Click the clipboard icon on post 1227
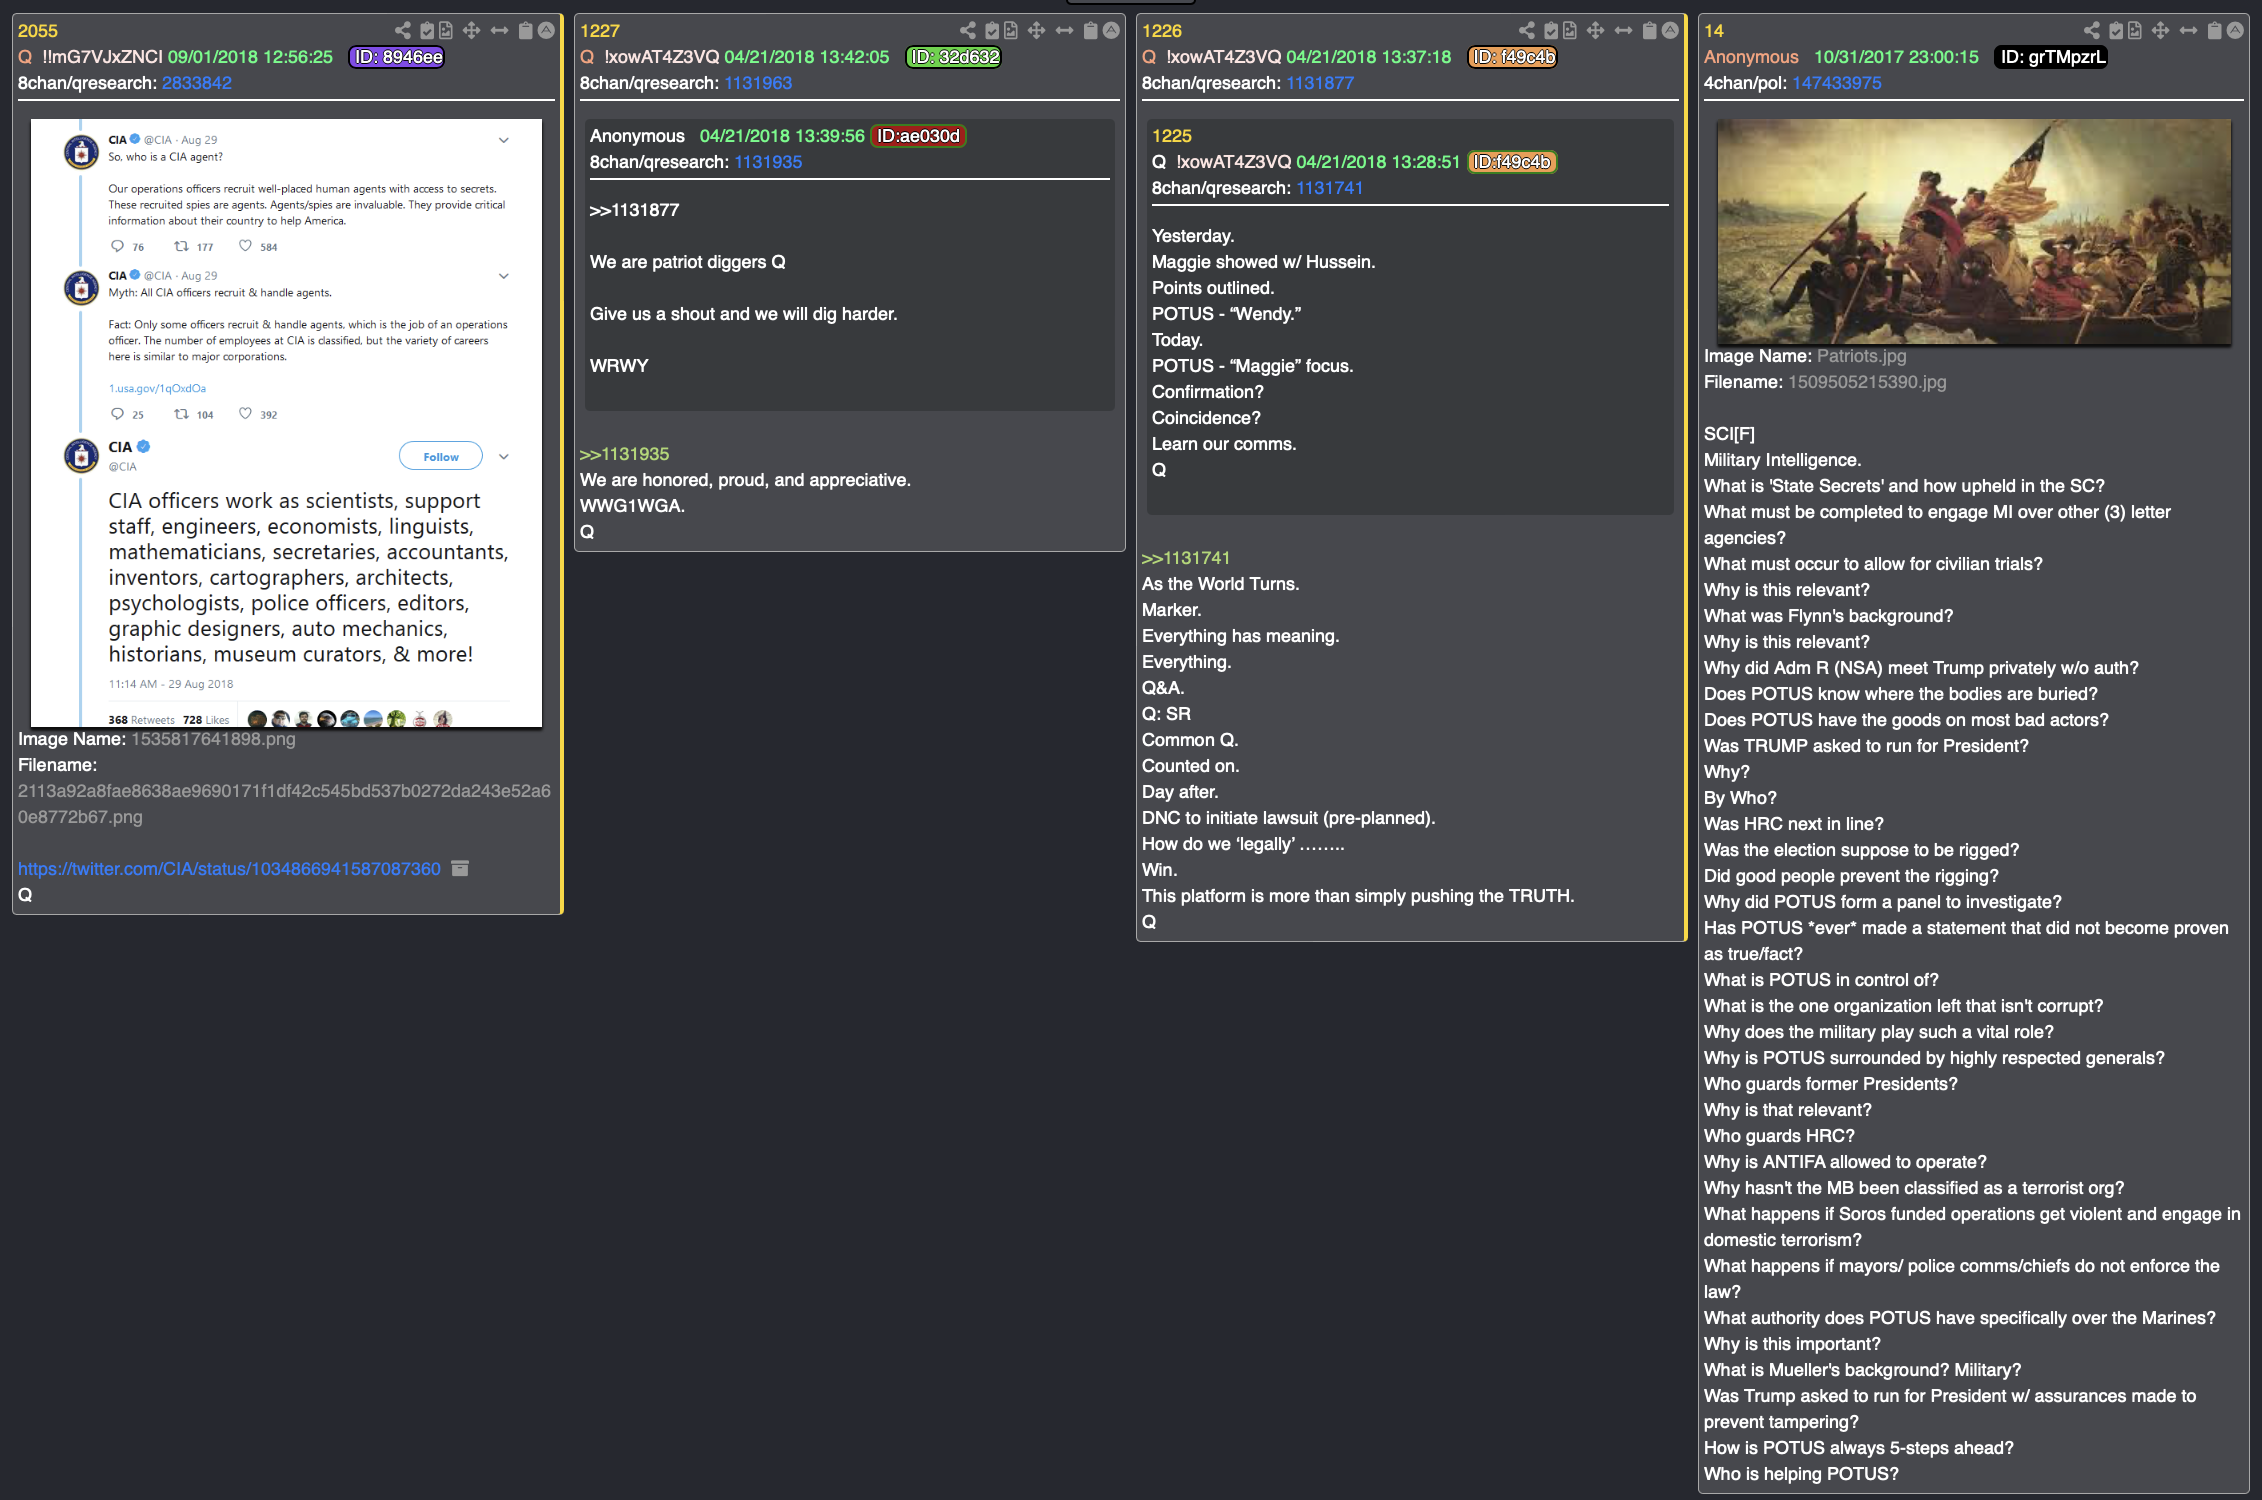The width and height of the screenshot is (2262, 1500). (x=1090, y=31)
